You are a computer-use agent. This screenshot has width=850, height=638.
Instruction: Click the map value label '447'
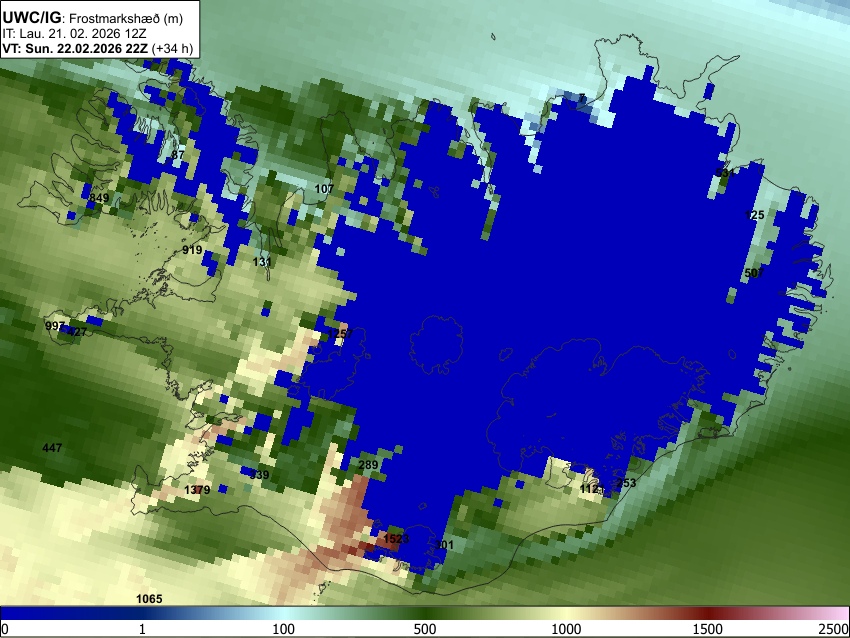[x=52, y=448]
